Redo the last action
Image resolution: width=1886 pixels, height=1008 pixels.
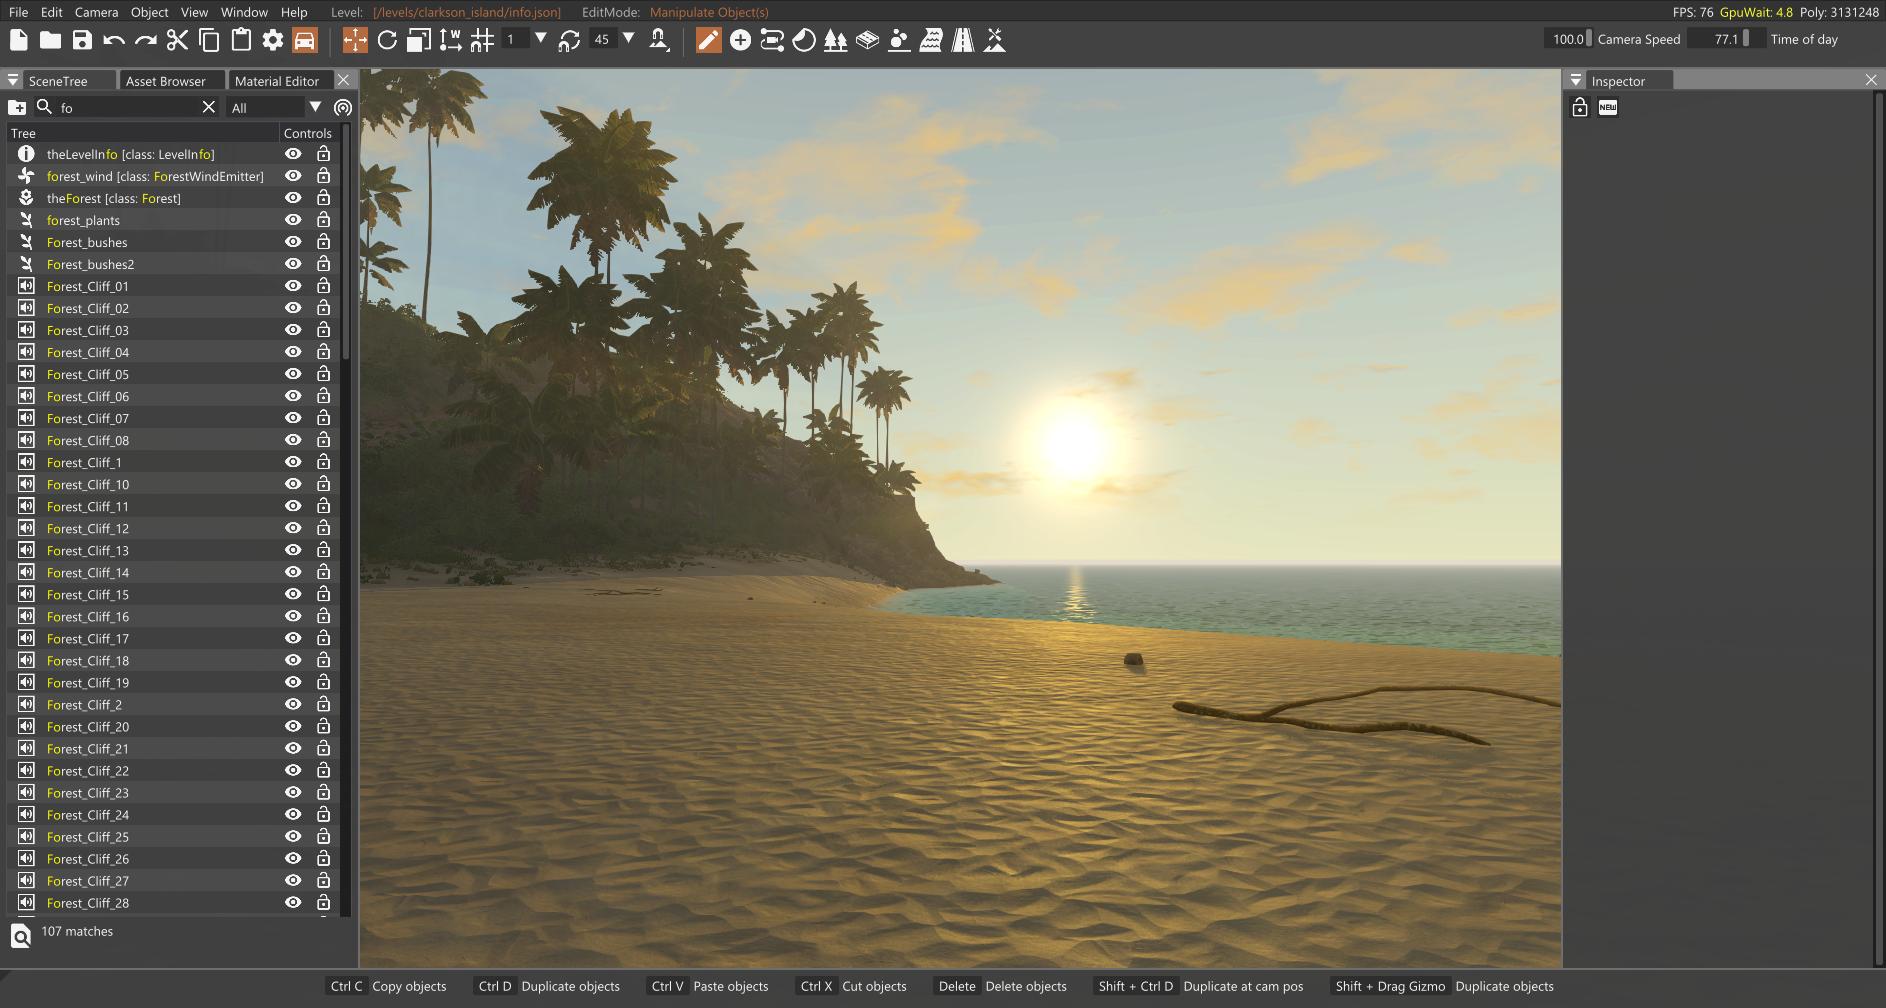coord(146,40)
